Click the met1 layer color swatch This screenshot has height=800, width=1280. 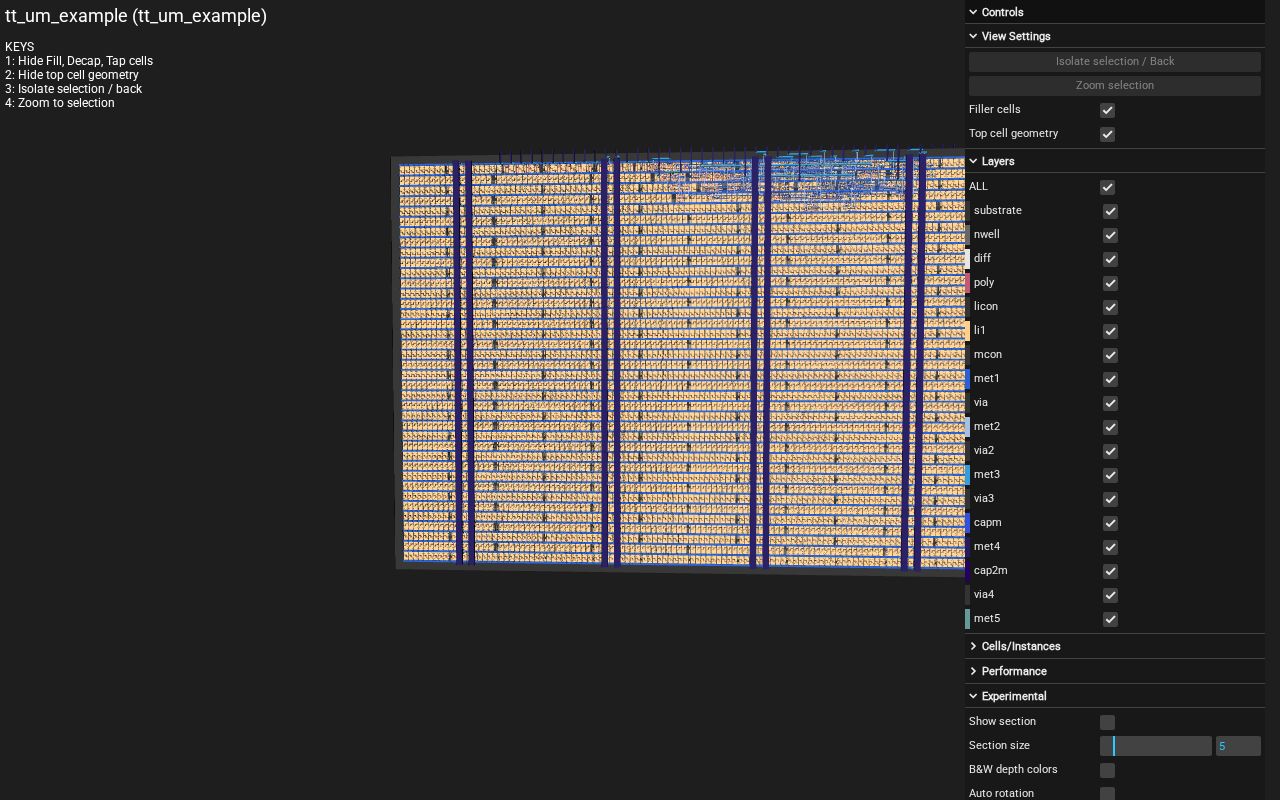[x=967, y=379]
